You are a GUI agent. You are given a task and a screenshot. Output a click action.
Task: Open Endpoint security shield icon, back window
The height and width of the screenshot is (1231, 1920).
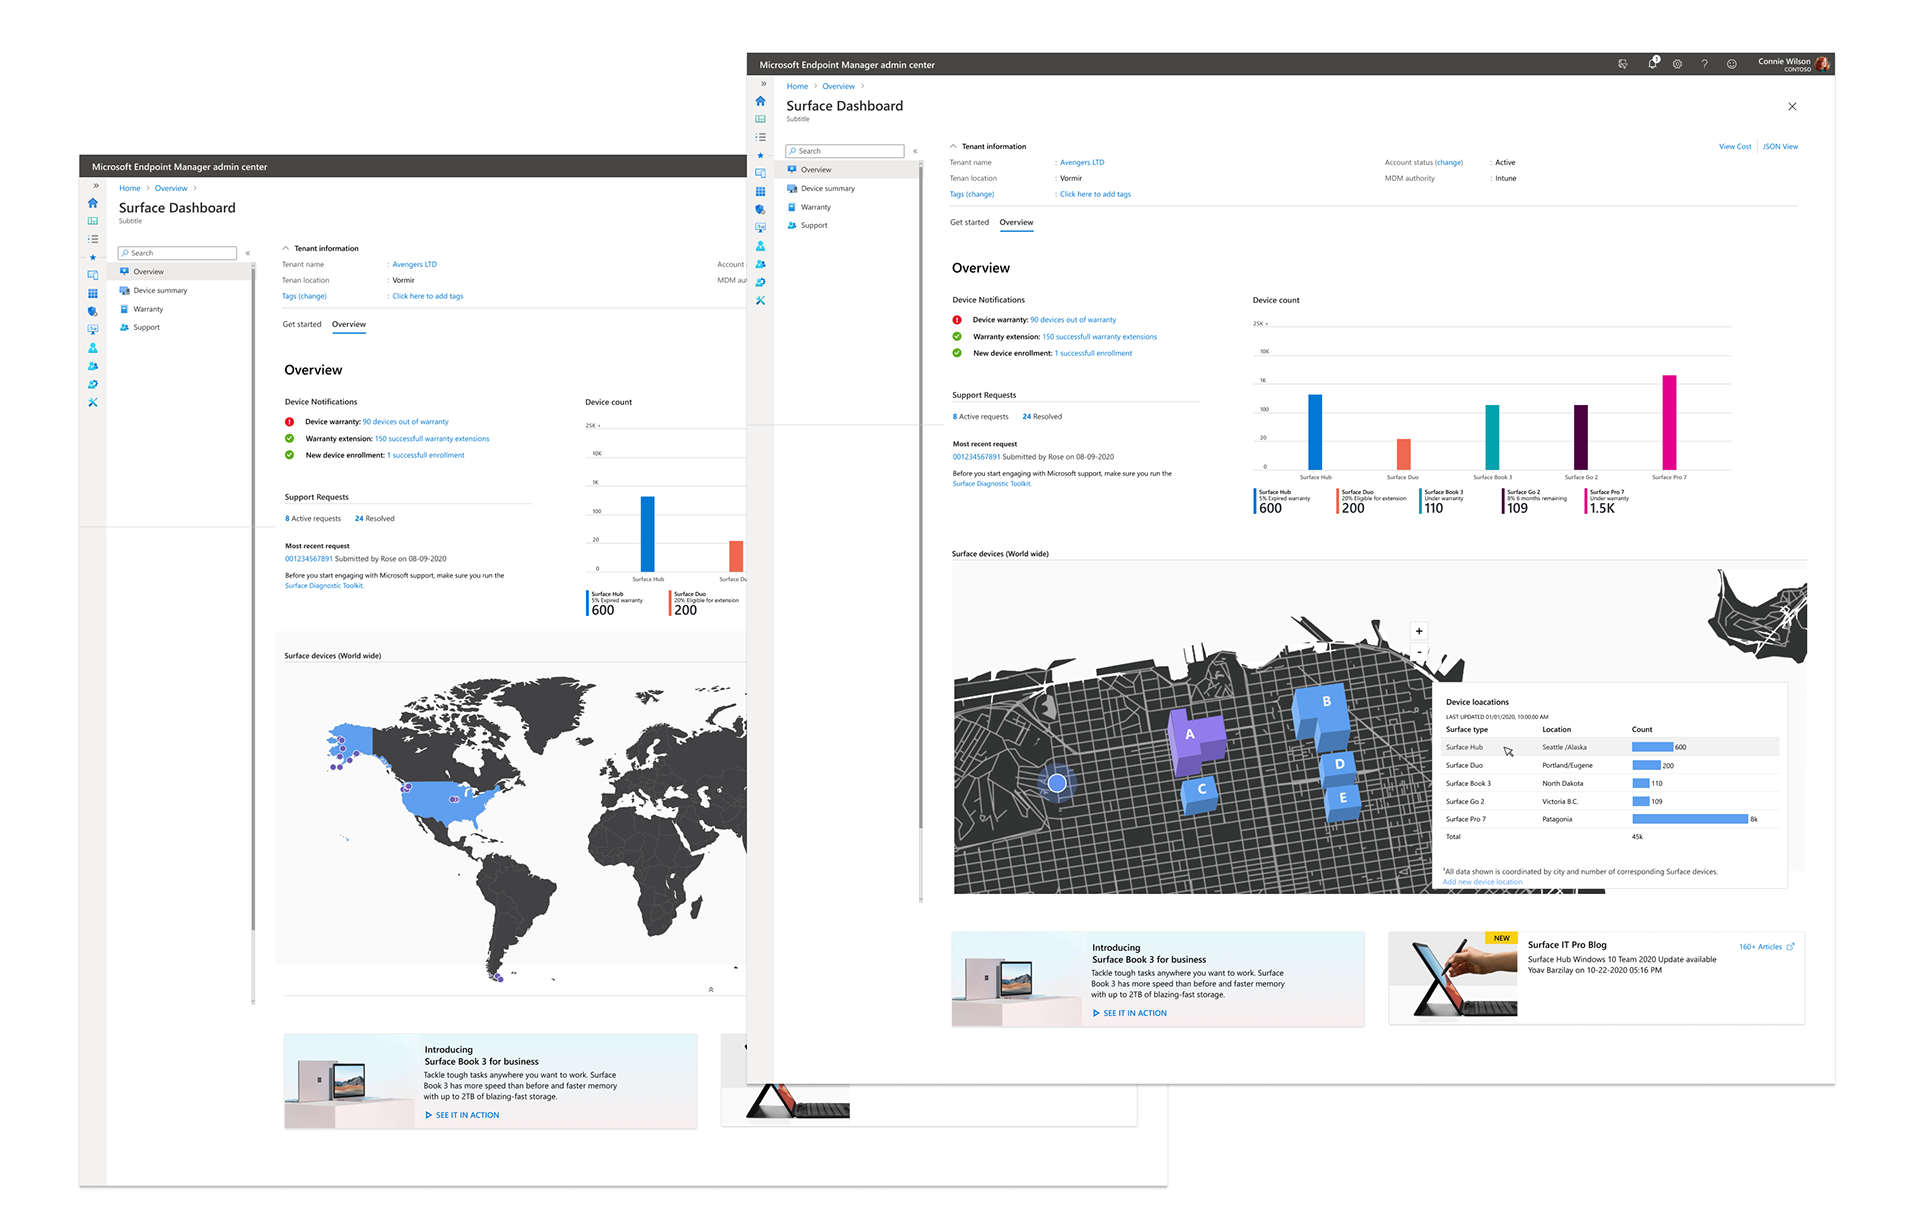(93, 311)
